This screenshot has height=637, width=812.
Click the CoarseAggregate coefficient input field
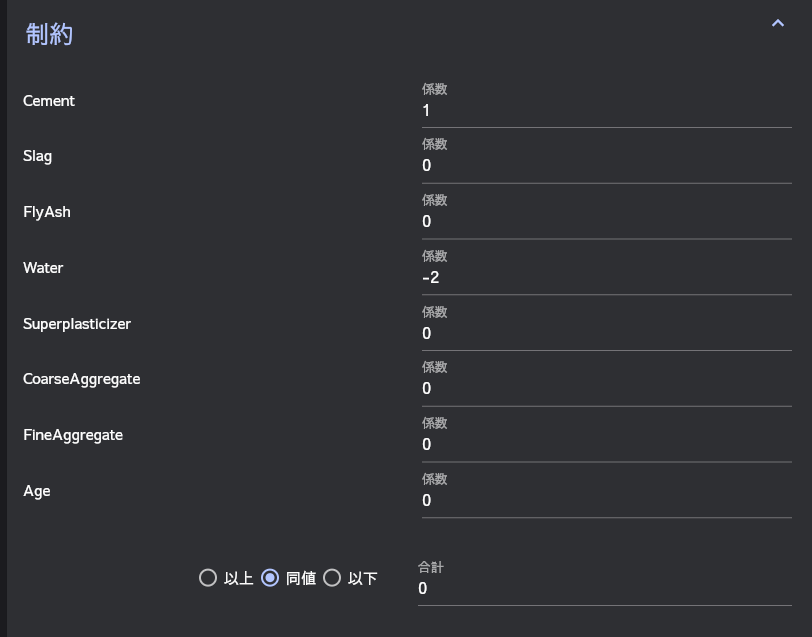[x=606, y=389]
